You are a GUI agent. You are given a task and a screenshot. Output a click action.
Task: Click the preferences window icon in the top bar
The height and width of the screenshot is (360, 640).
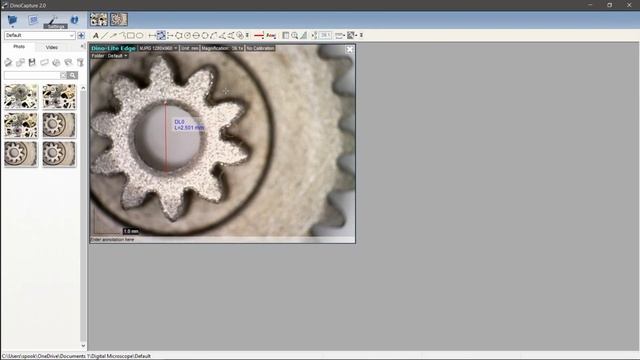tap(33, 20)
